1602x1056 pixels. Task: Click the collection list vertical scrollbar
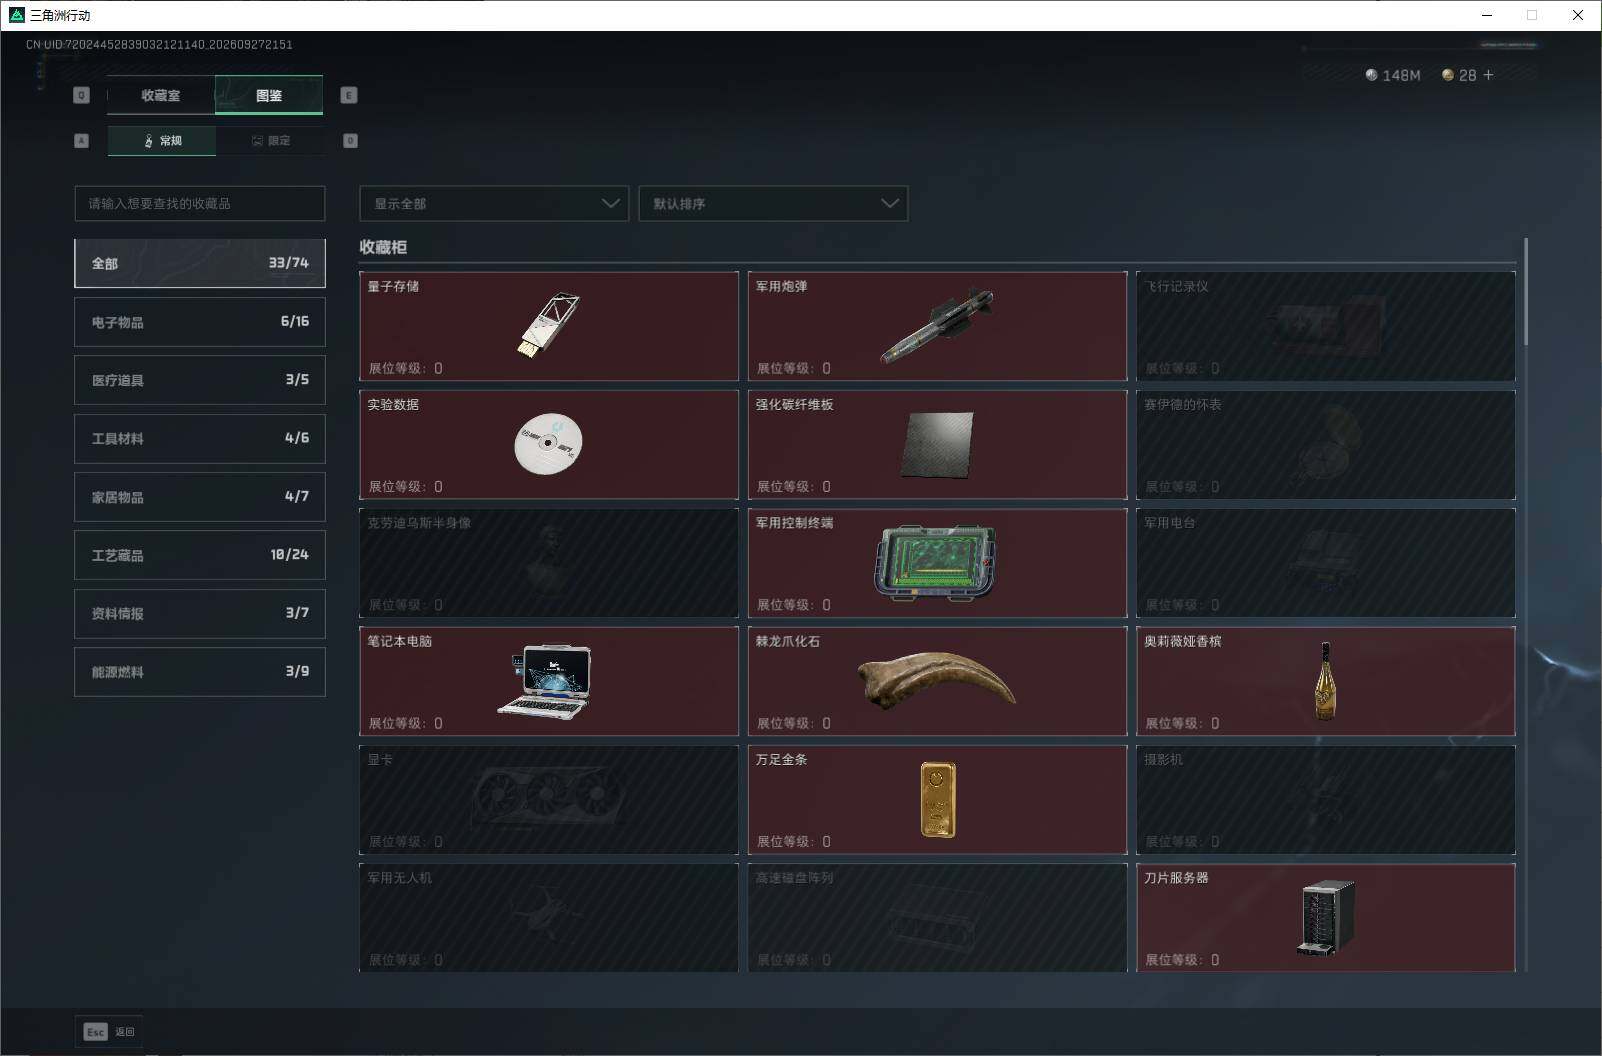1526,292
